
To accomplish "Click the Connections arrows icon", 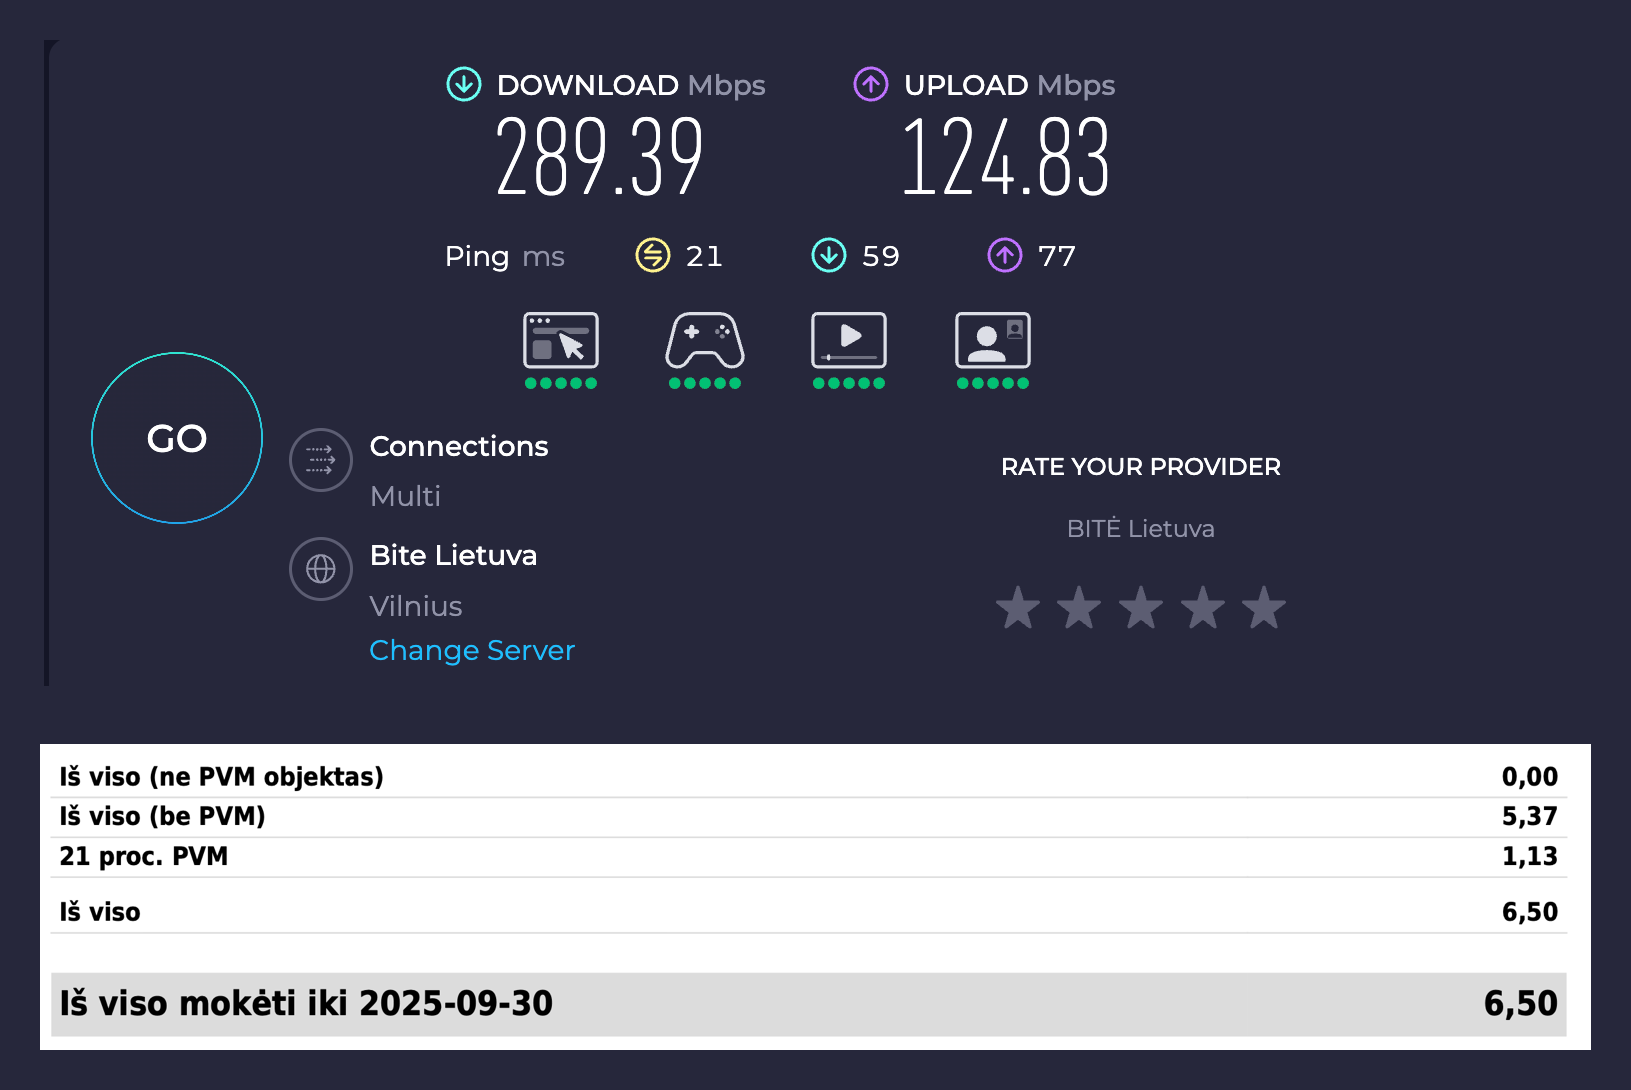I will [x=321, y=460].
